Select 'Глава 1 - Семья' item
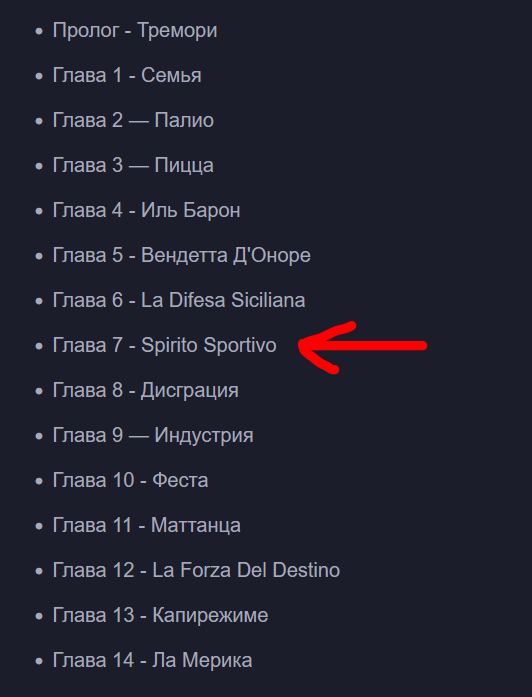Screen dimensions: 532x697 click(x=127, y=75)
